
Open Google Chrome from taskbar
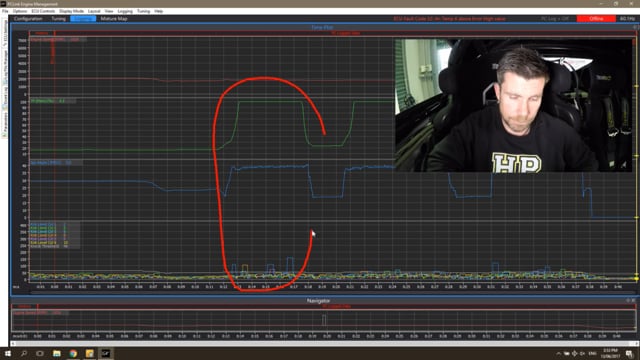tap(73, 353)
